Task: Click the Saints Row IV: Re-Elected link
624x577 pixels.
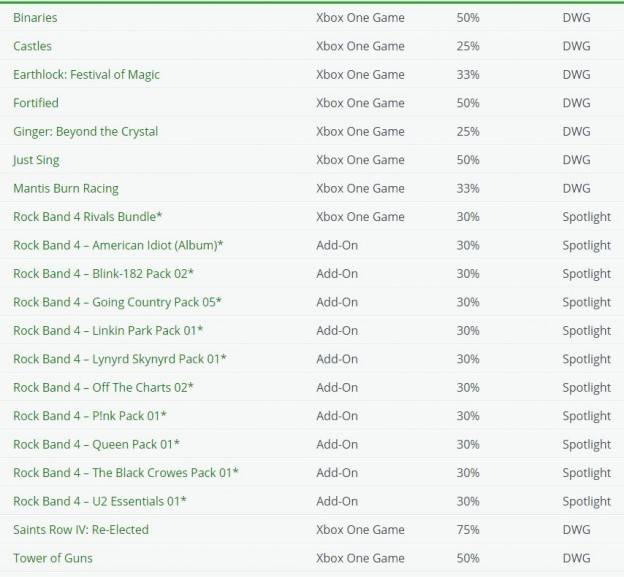Action: pyautogui.click(x=81, y=530)
